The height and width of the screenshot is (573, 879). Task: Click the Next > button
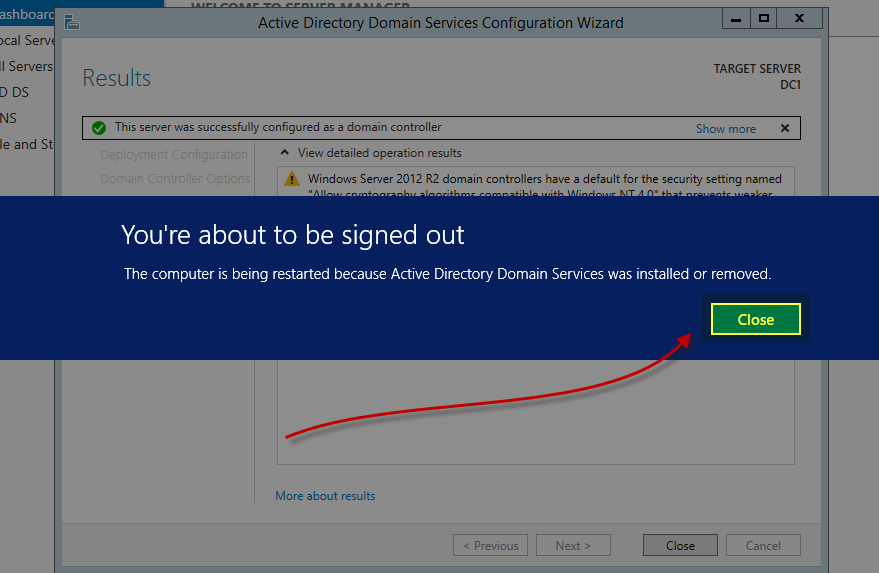coord(573,546)
